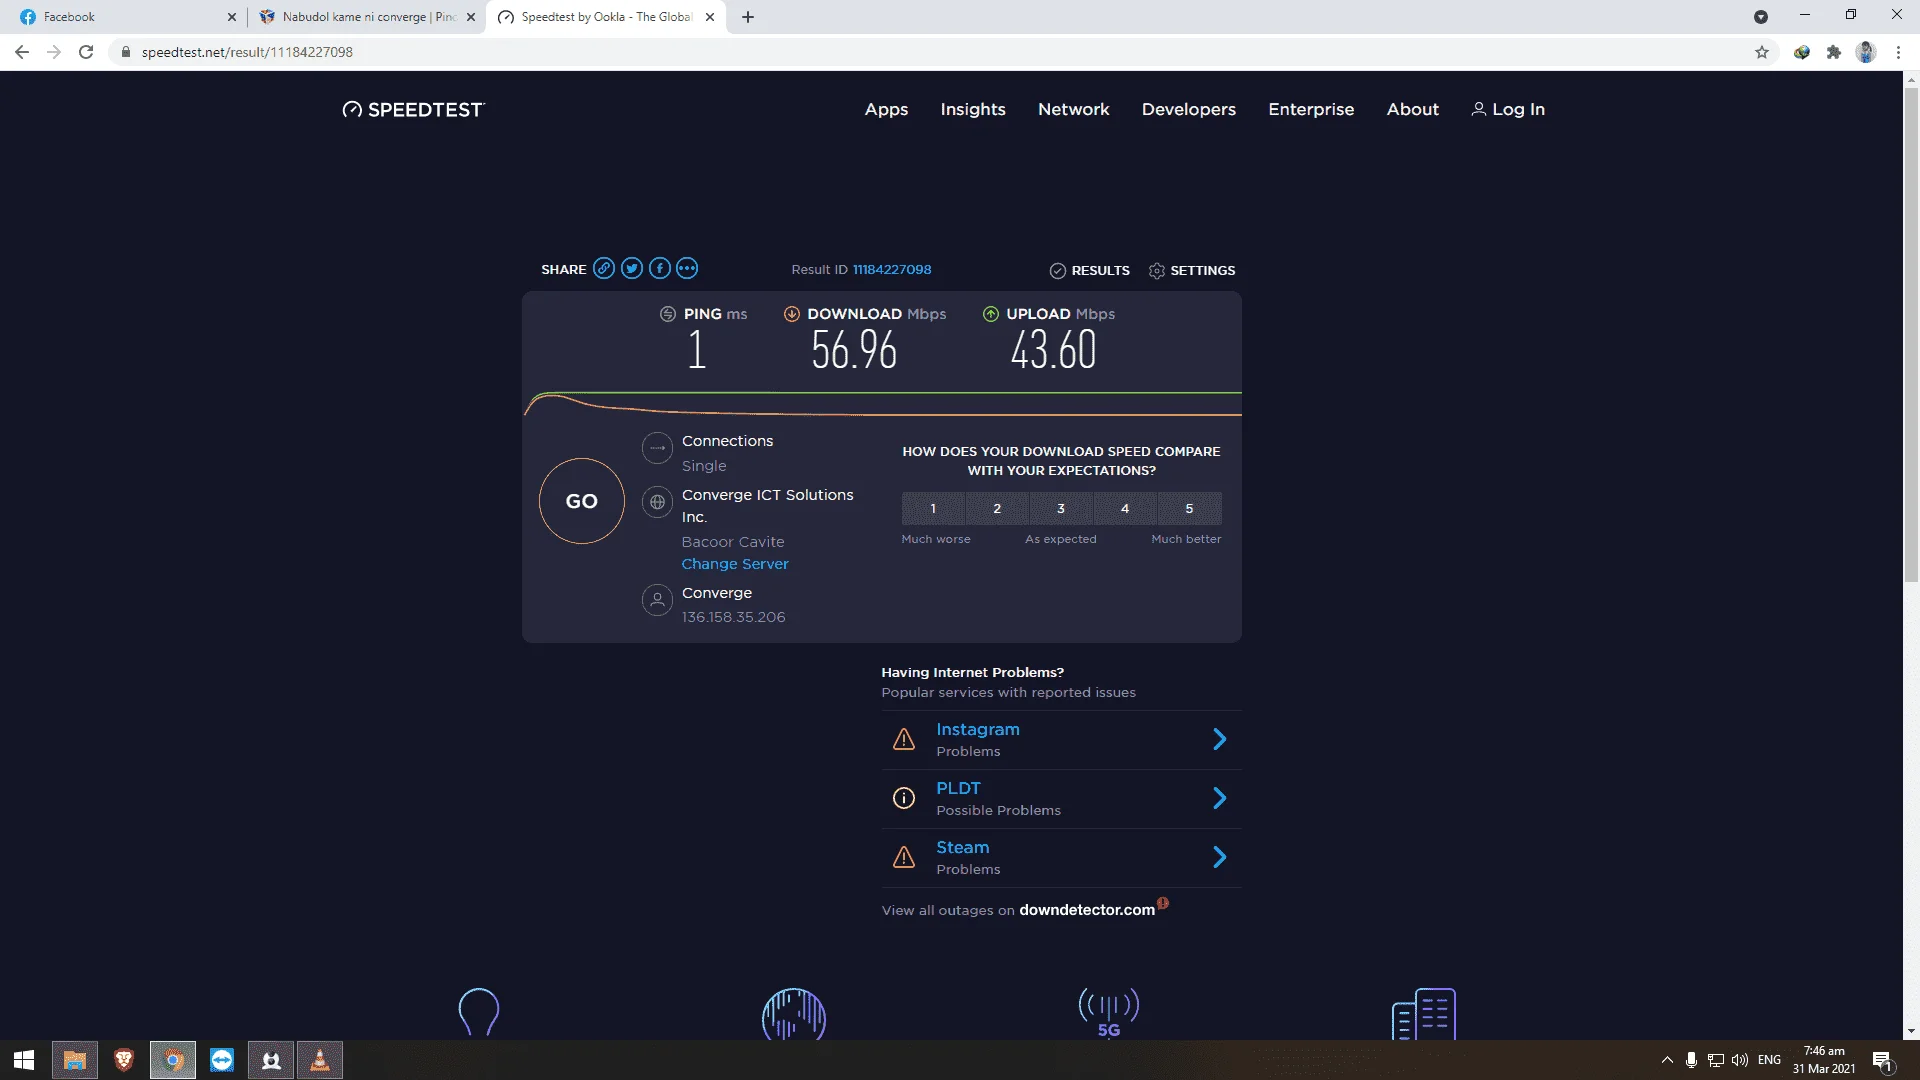The image size is (1920, 1080).
Task: Rate download speed as 1, much worse
Action: coord(933,509)
